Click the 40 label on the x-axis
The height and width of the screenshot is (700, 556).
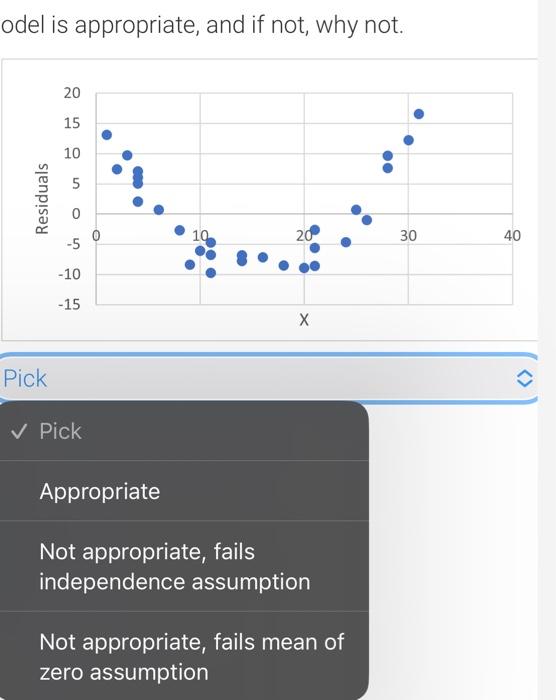coord(512,236)
